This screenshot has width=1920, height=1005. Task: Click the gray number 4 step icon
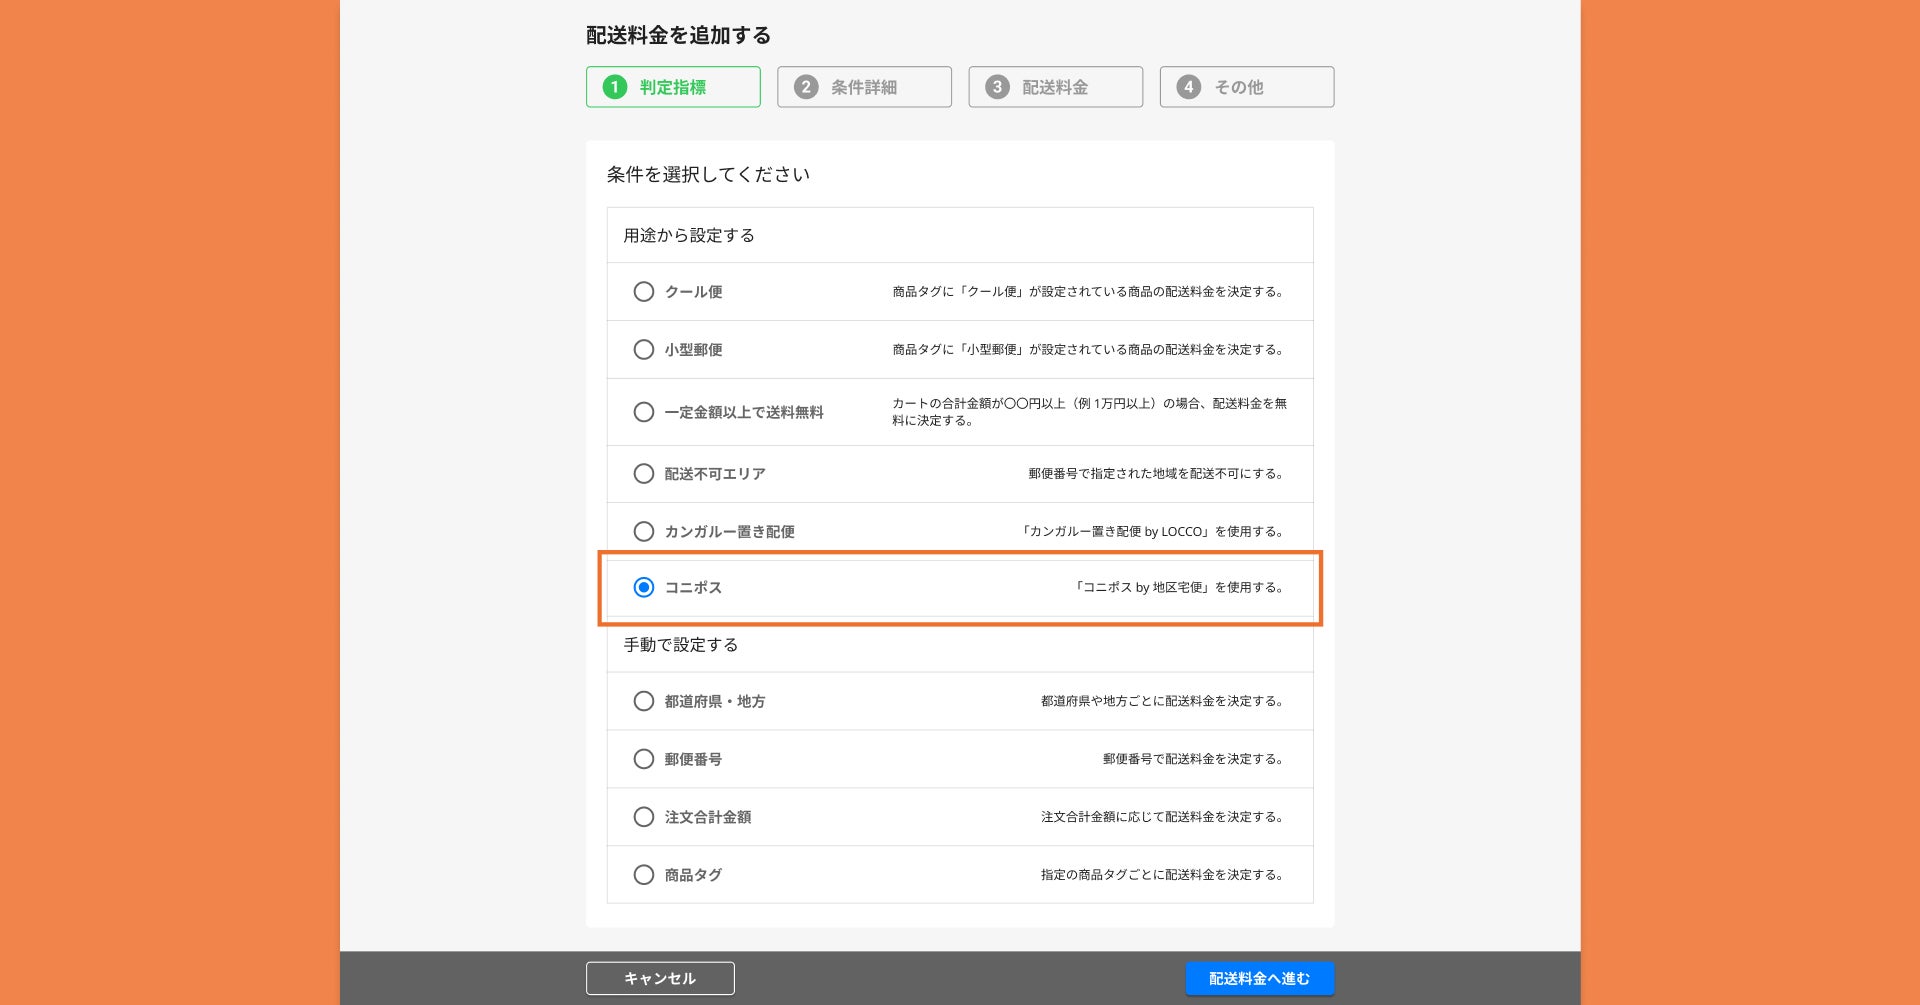(x=1188, y=87)
